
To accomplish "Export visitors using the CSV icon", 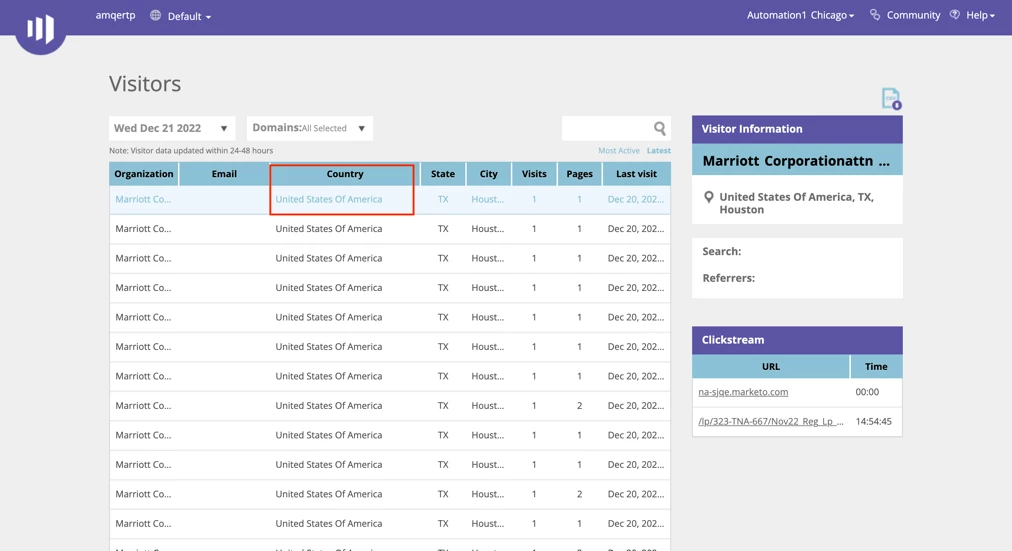I will [891, 99].
